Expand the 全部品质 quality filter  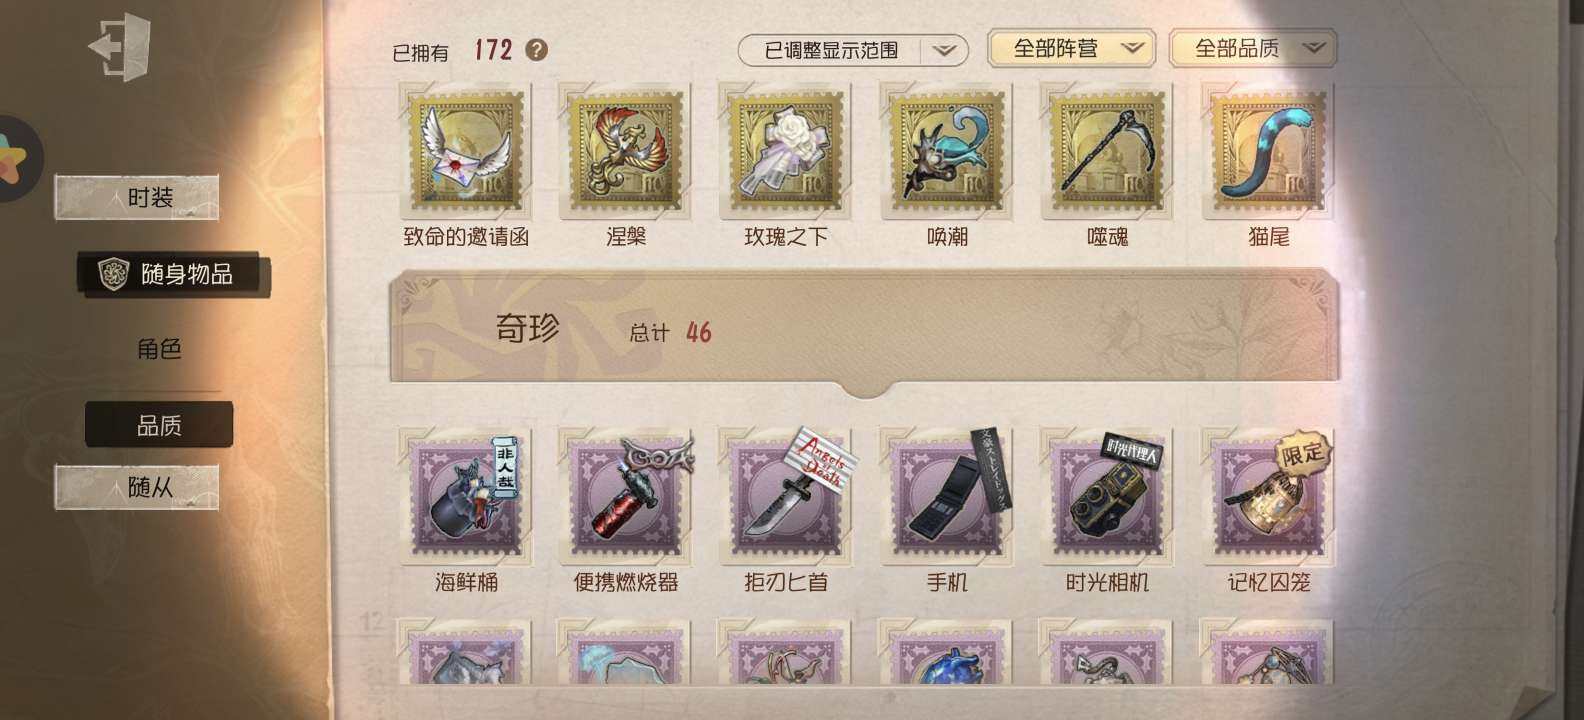pos(1253,48)
